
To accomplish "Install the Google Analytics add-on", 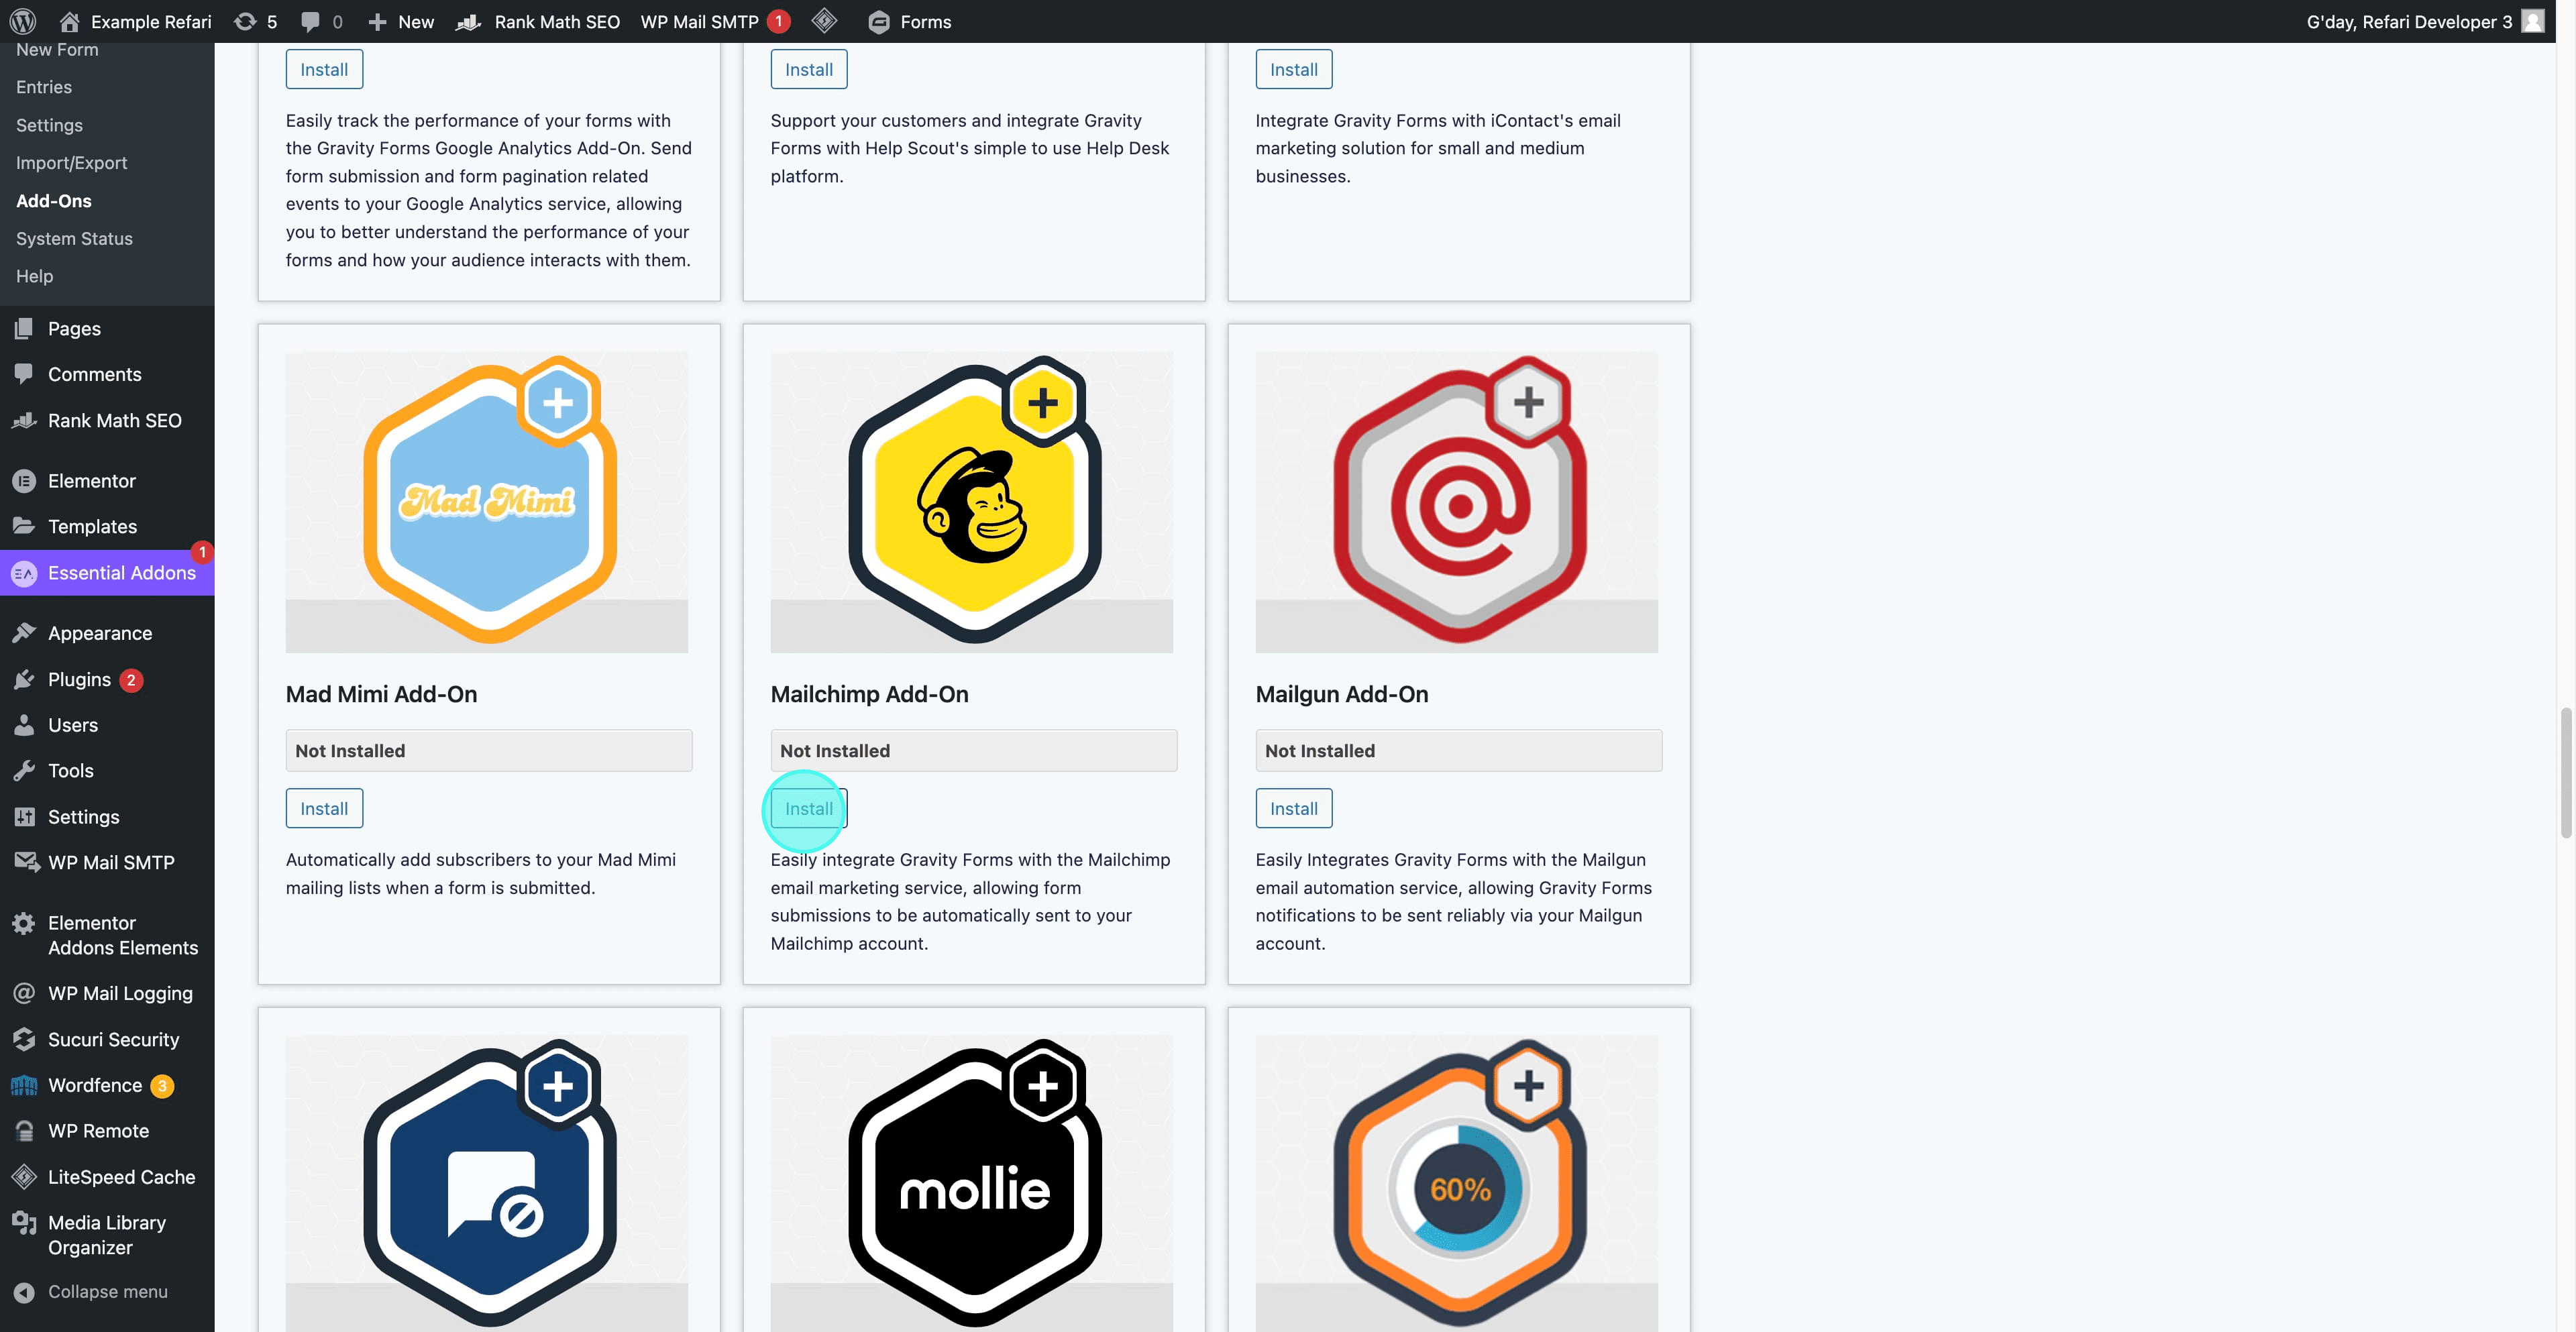I will 324,69.
